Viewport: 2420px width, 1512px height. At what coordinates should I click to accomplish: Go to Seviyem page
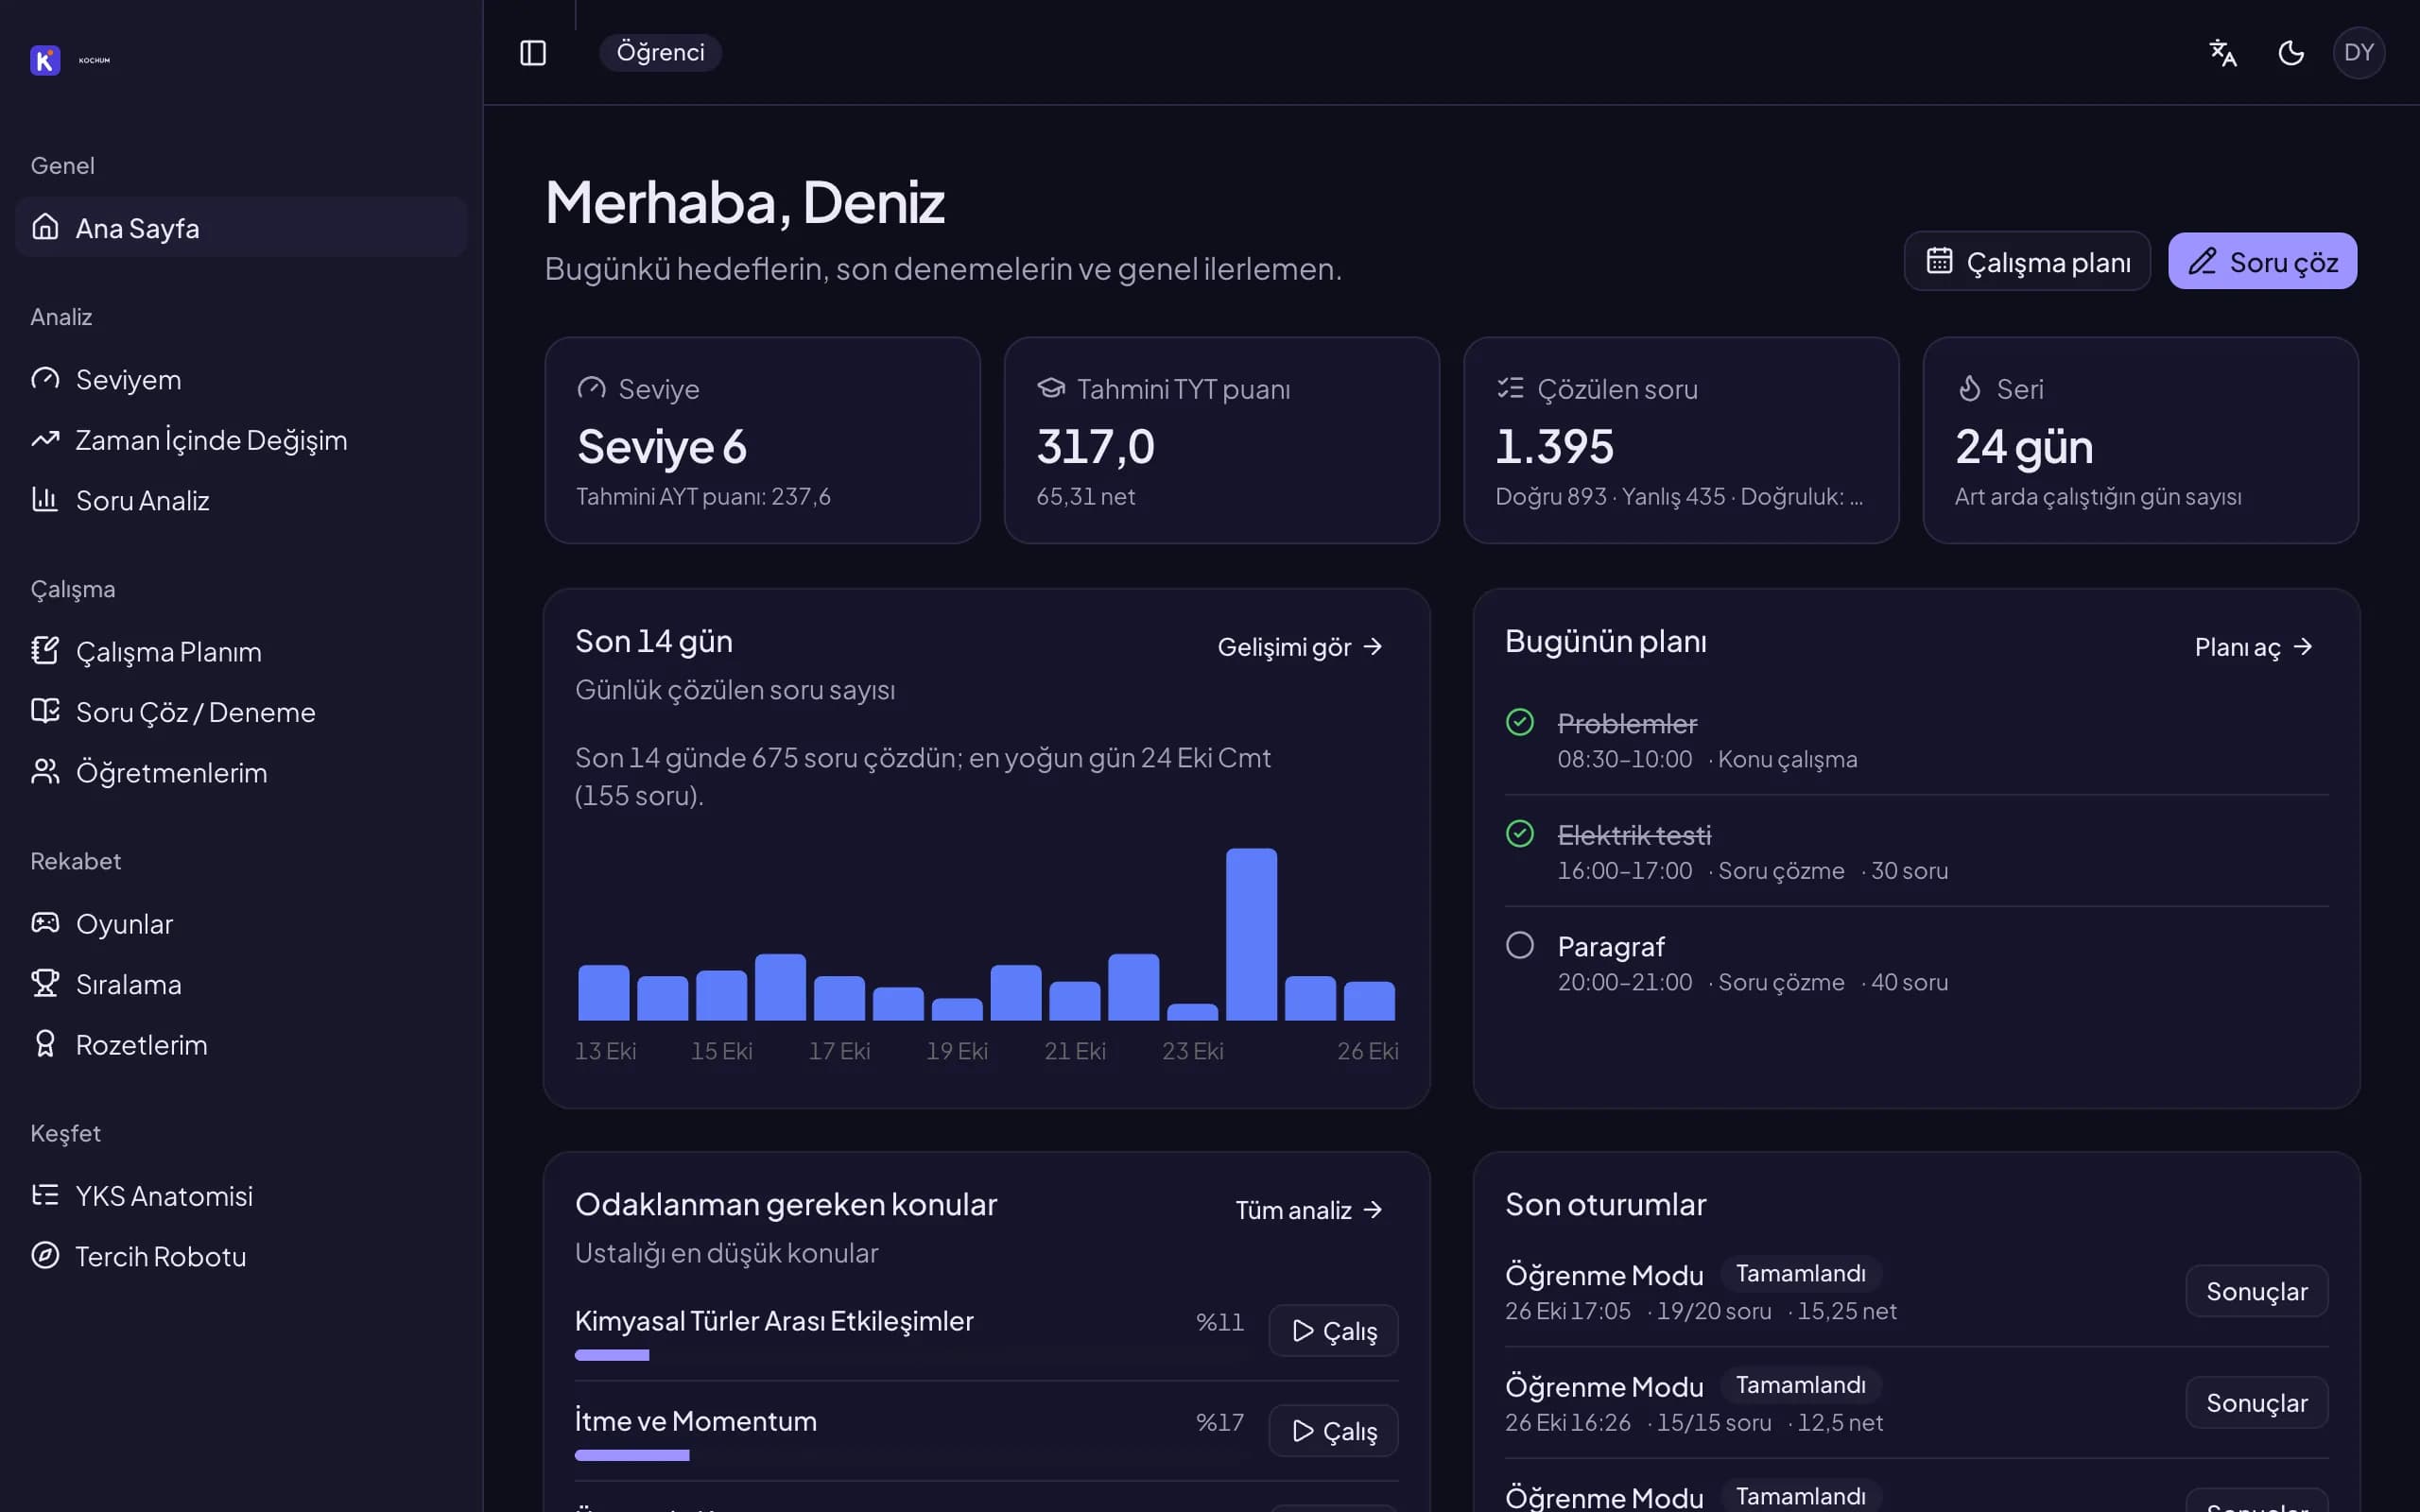[x=240, y=380]
